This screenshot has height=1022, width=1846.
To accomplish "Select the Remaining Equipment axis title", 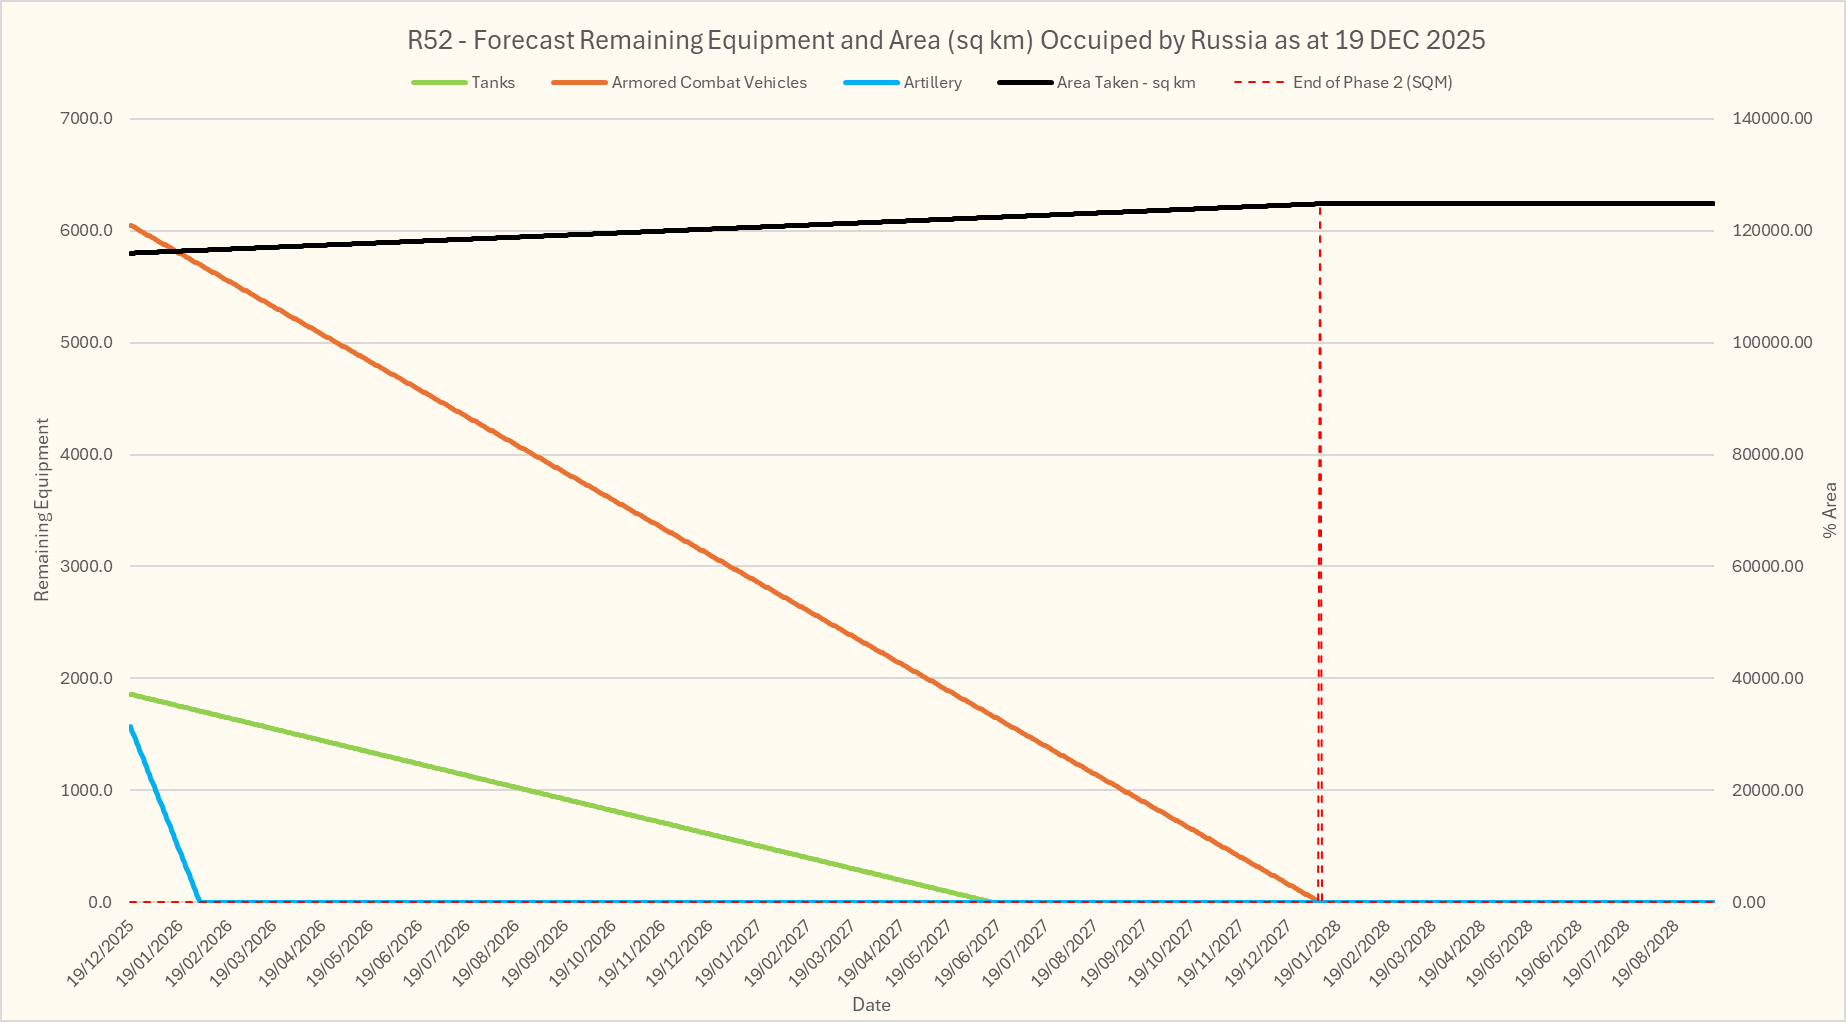I will click(x=41, y=510).
